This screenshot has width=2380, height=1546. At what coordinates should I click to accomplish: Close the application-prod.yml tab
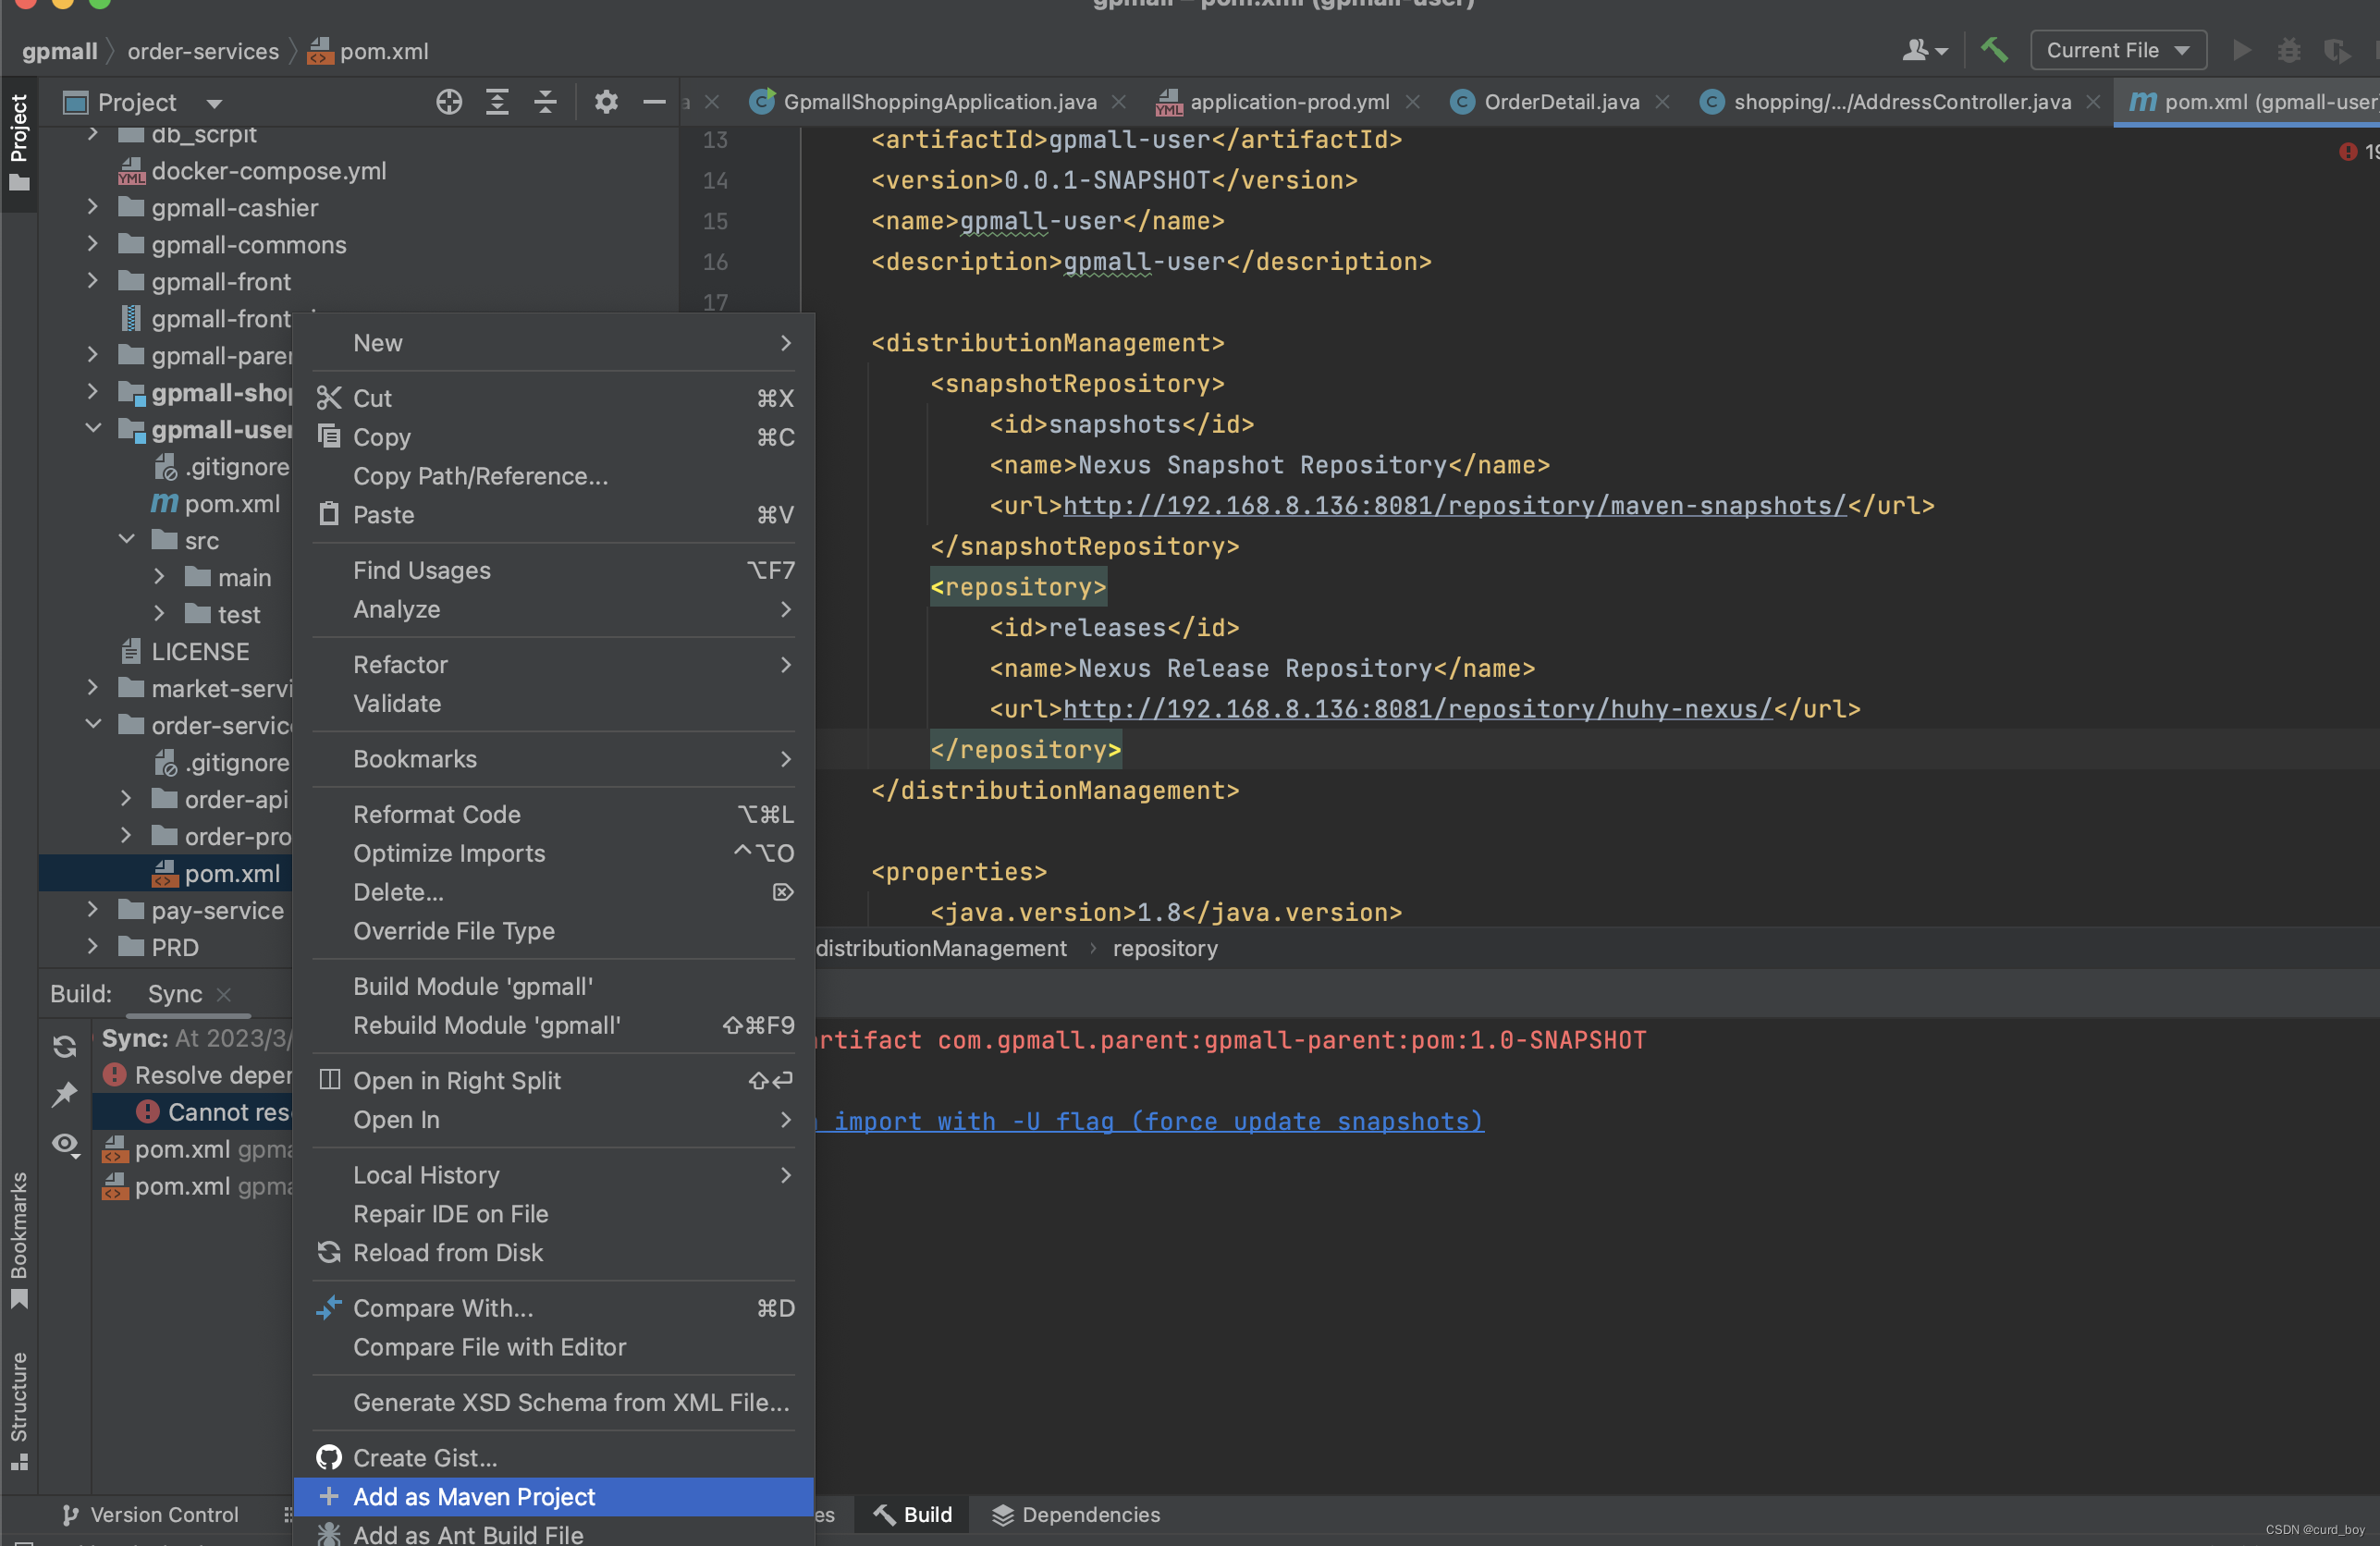(x=1412, y=102)
